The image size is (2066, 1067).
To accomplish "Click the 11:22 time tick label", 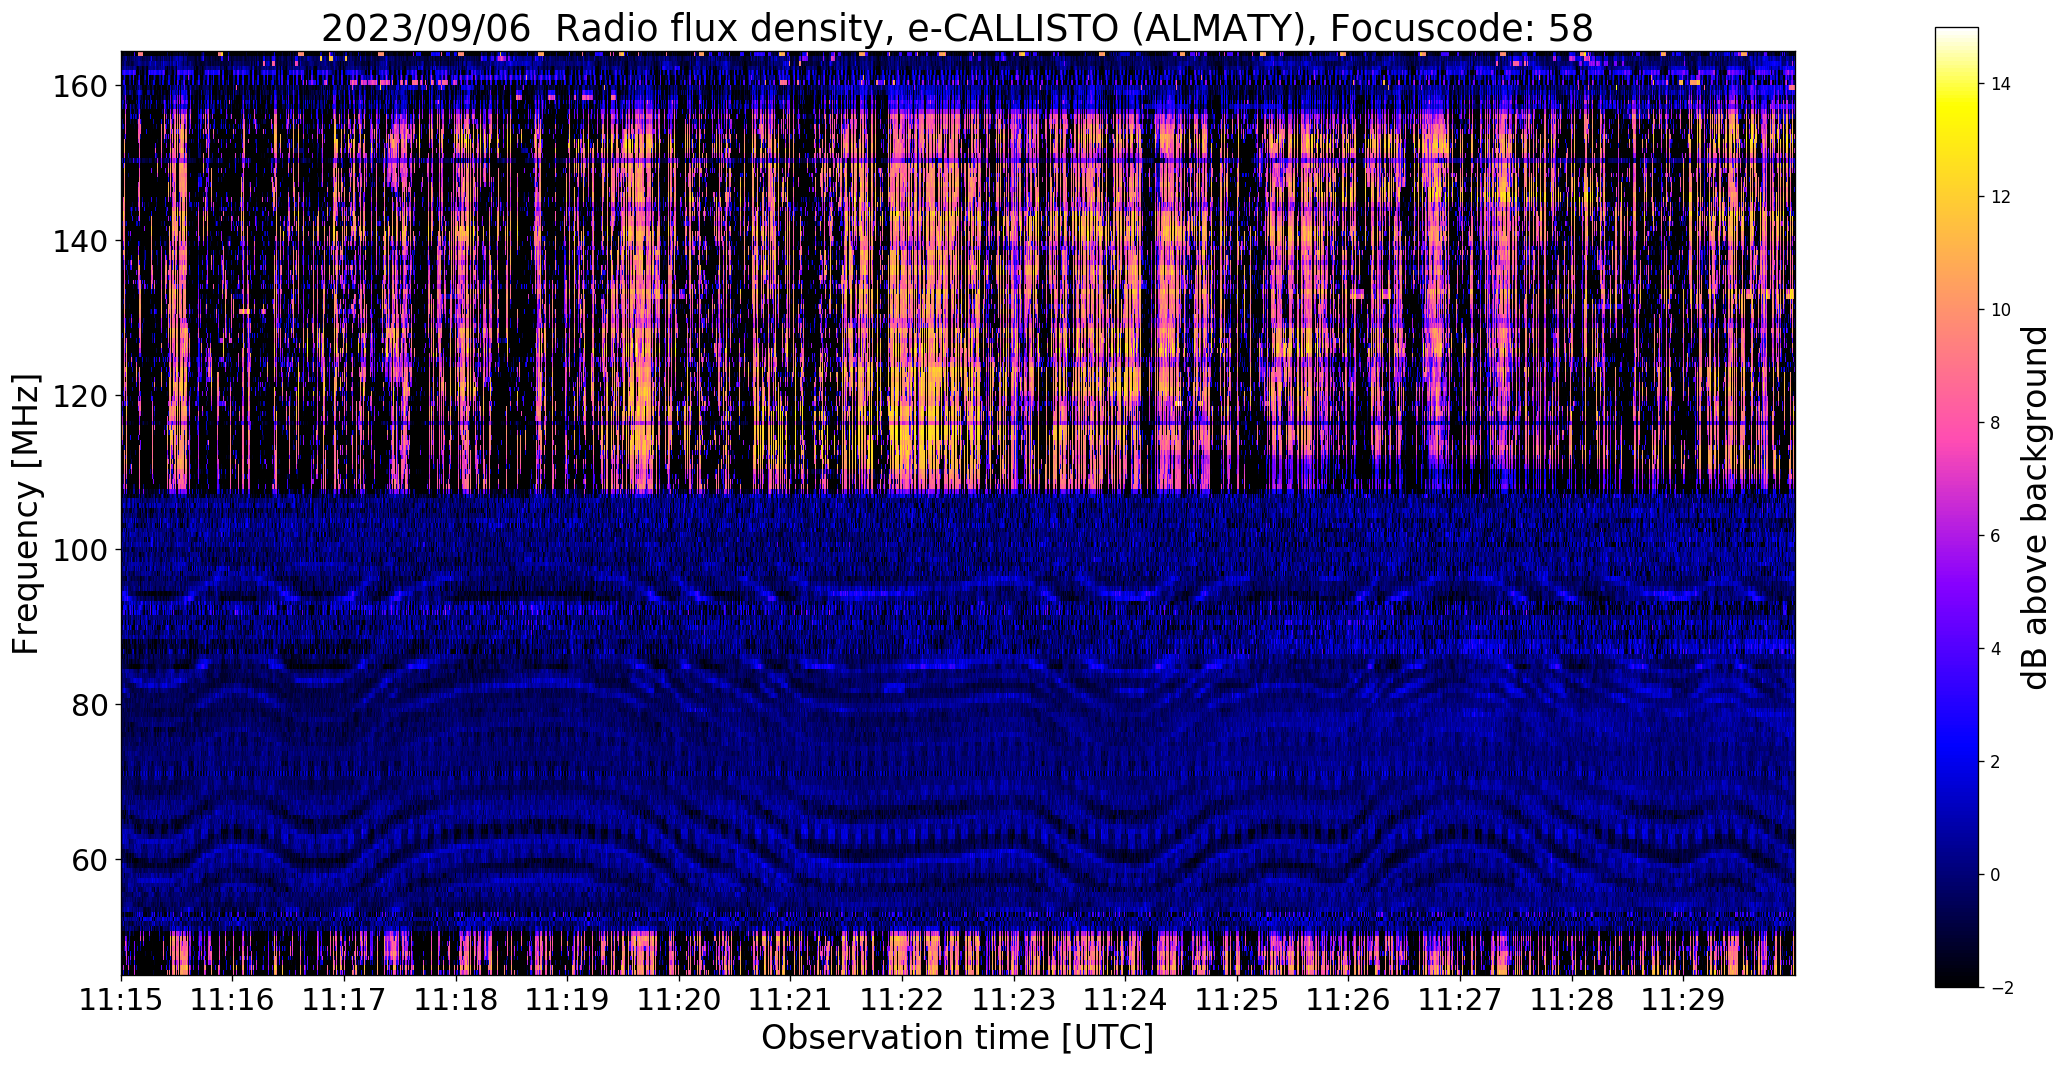I will tap(902, 1000).
